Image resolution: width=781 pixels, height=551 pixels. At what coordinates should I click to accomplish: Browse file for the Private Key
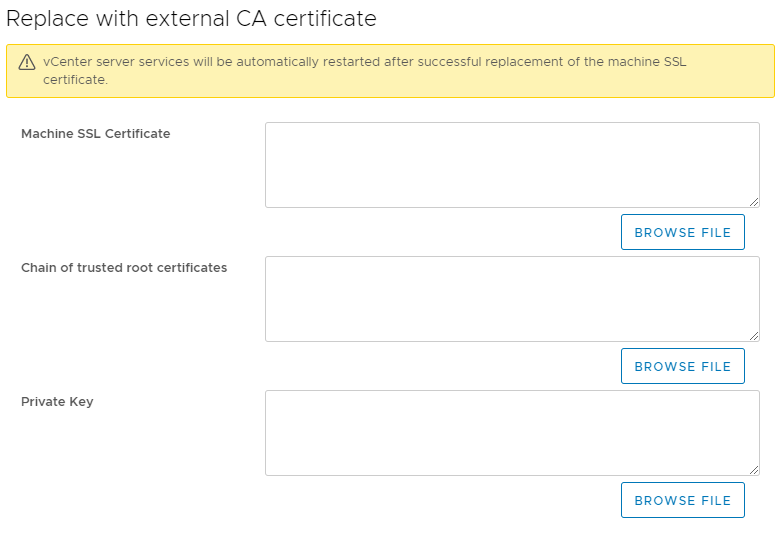[682, 500]
